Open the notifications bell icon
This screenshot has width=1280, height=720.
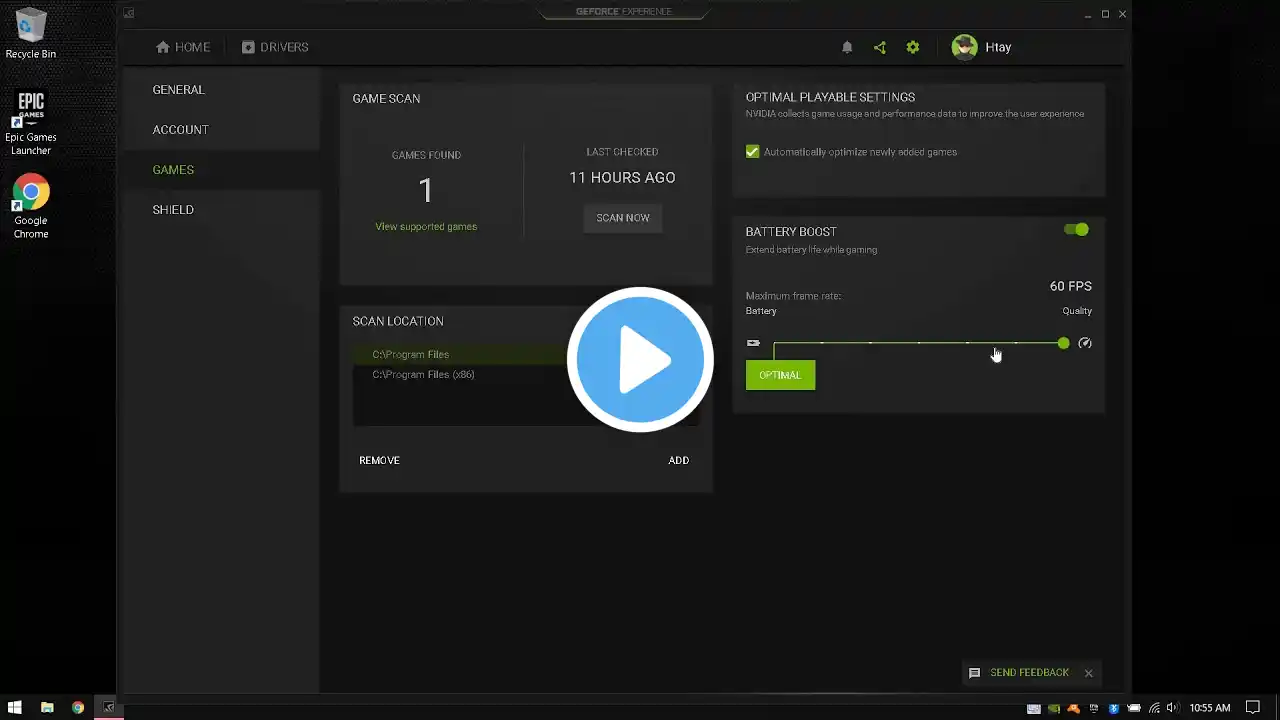pos(847,47)
